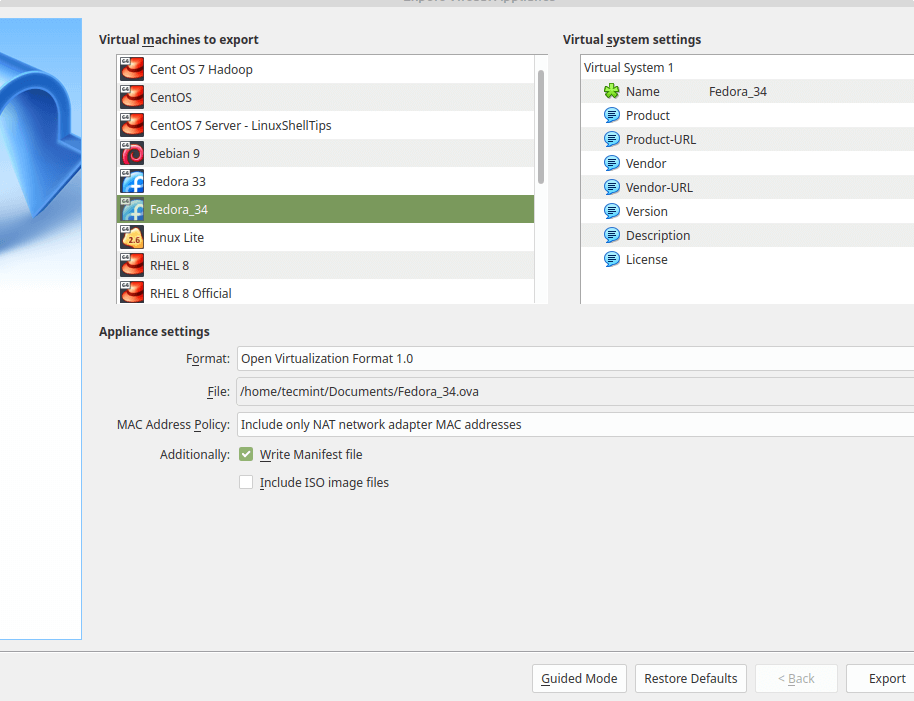Select the Vendor settings row
Viewport: 914px width, 701px height.
point(747,163)
